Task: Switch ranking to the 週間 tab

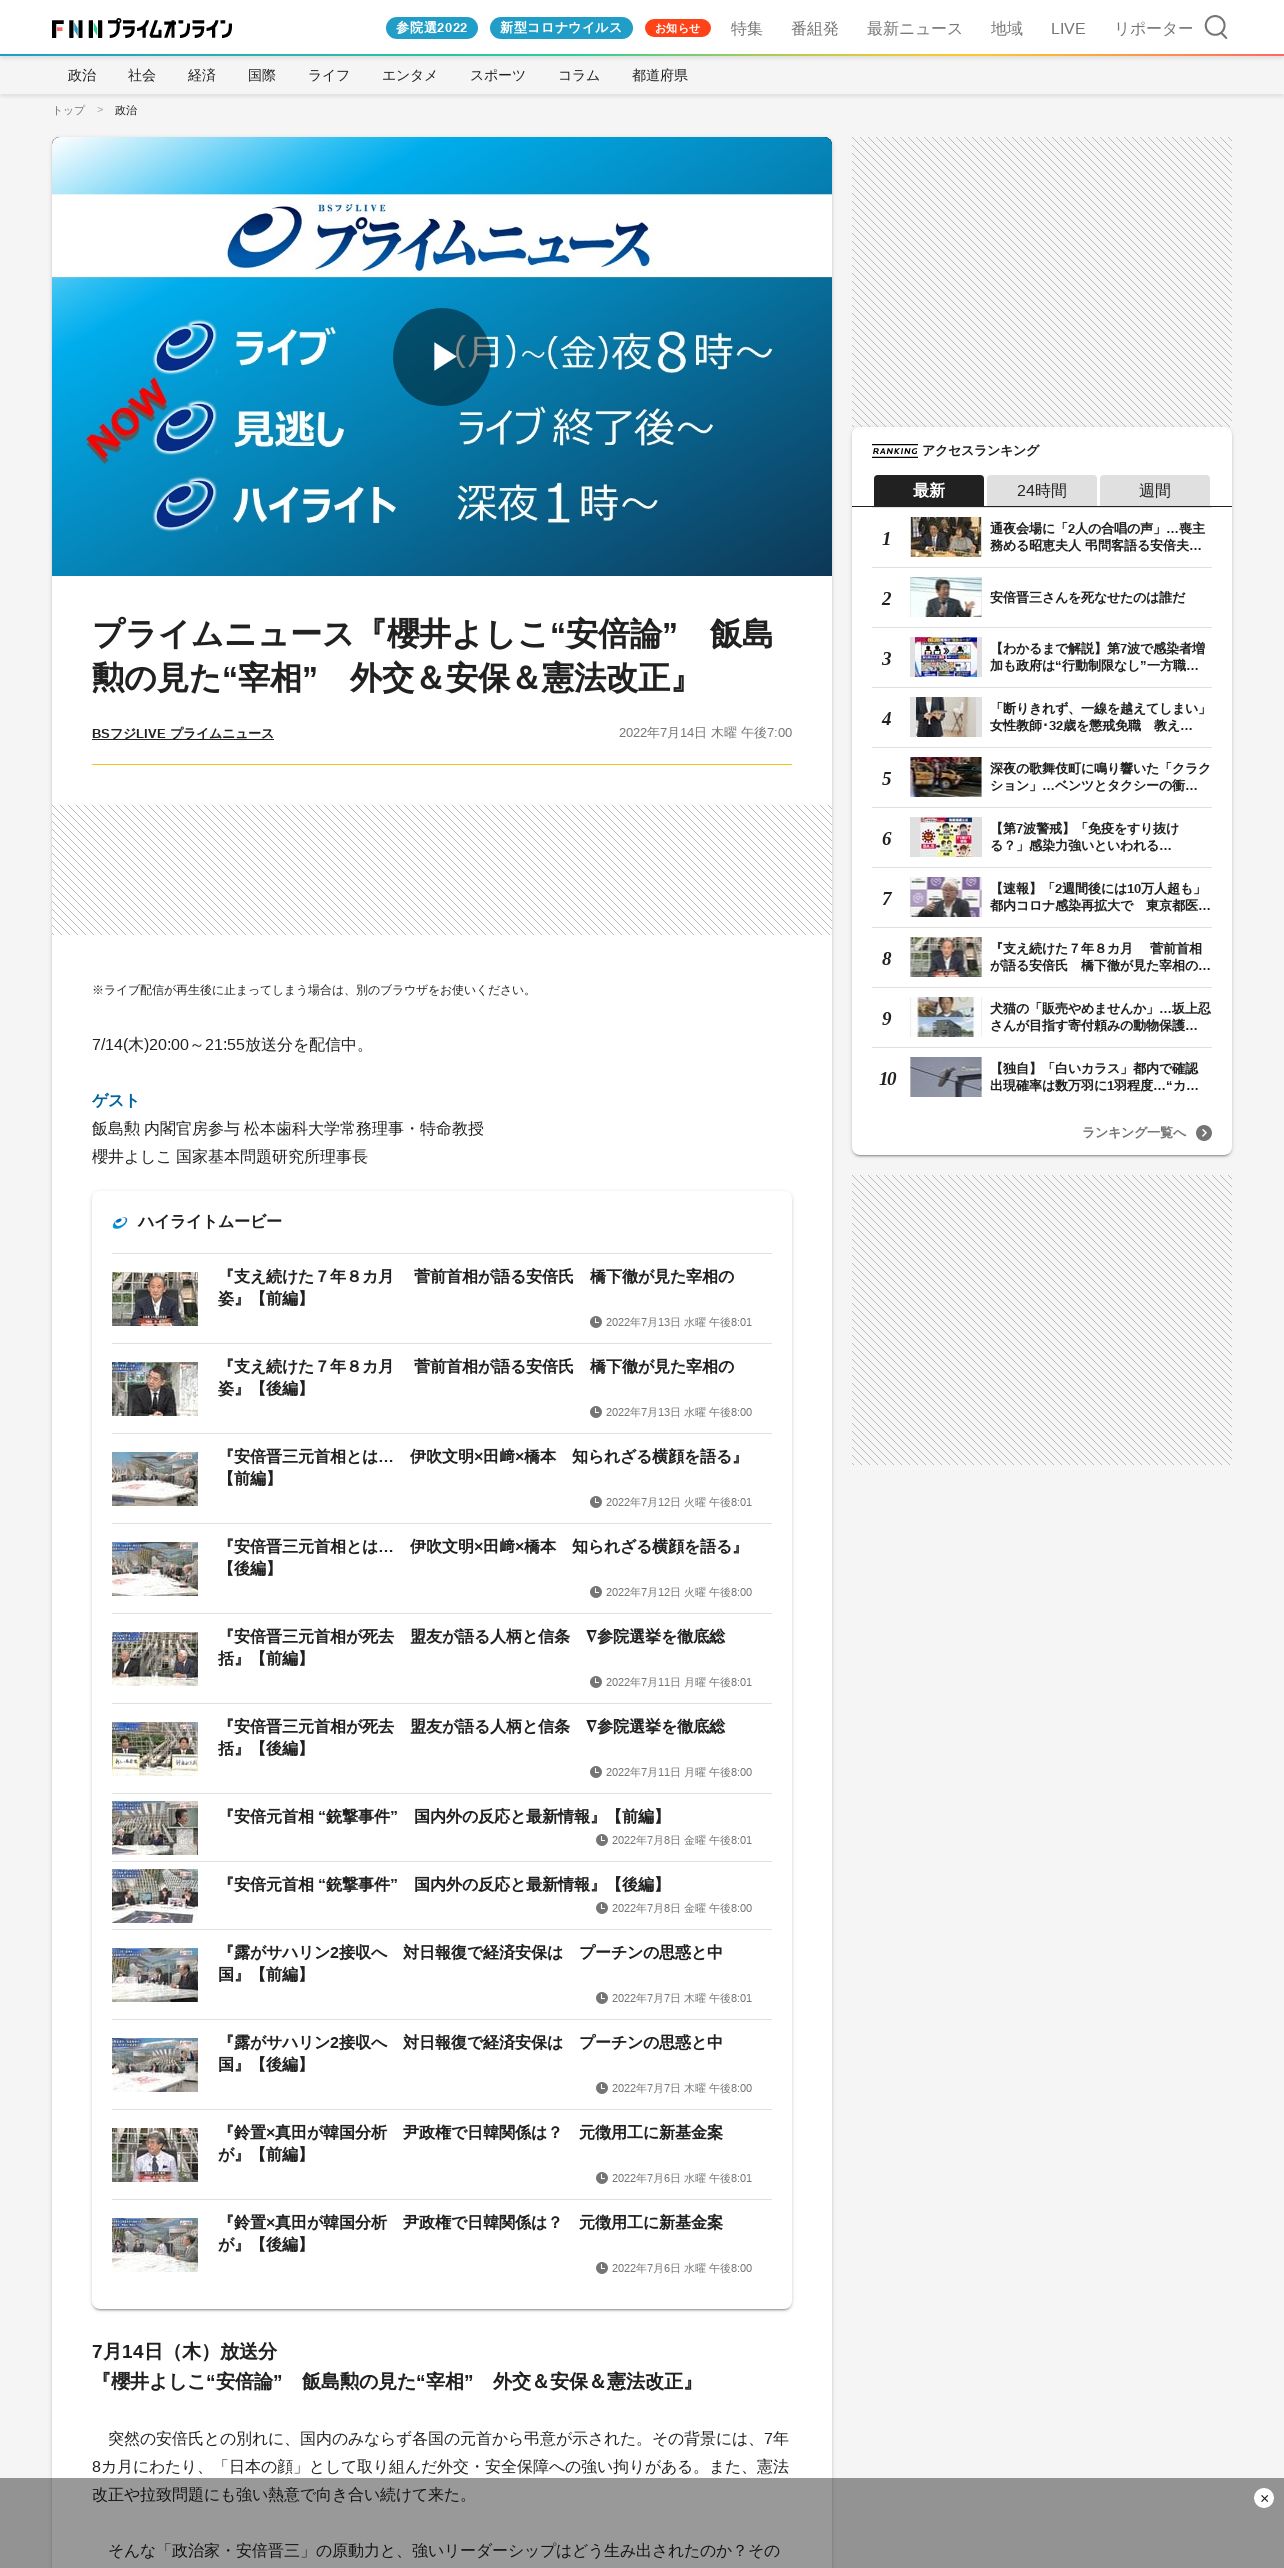Action: pos(1155,490)
